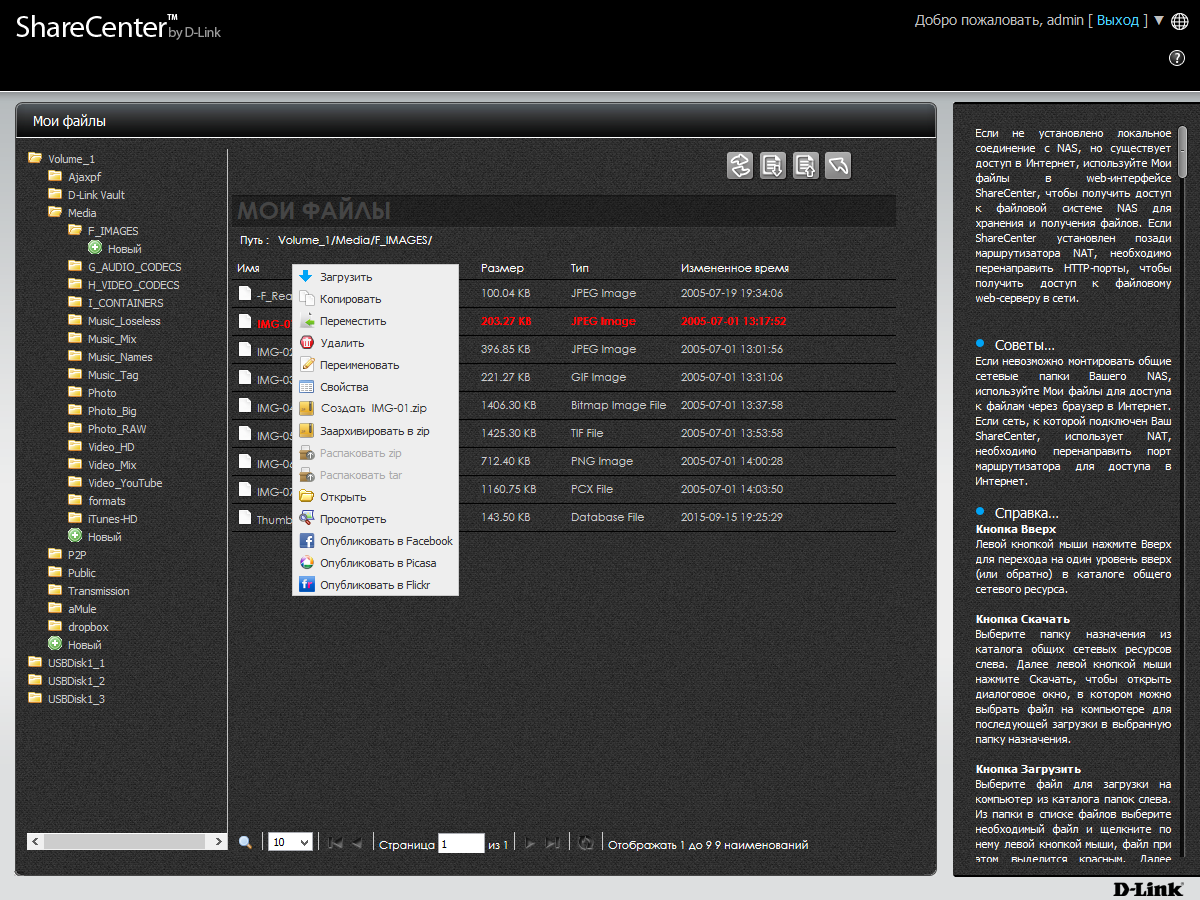Select Заархивировать в zip menu entry
Viewport: 1200px width, 900px height.
pyautogui.click(x=375, y=431)
